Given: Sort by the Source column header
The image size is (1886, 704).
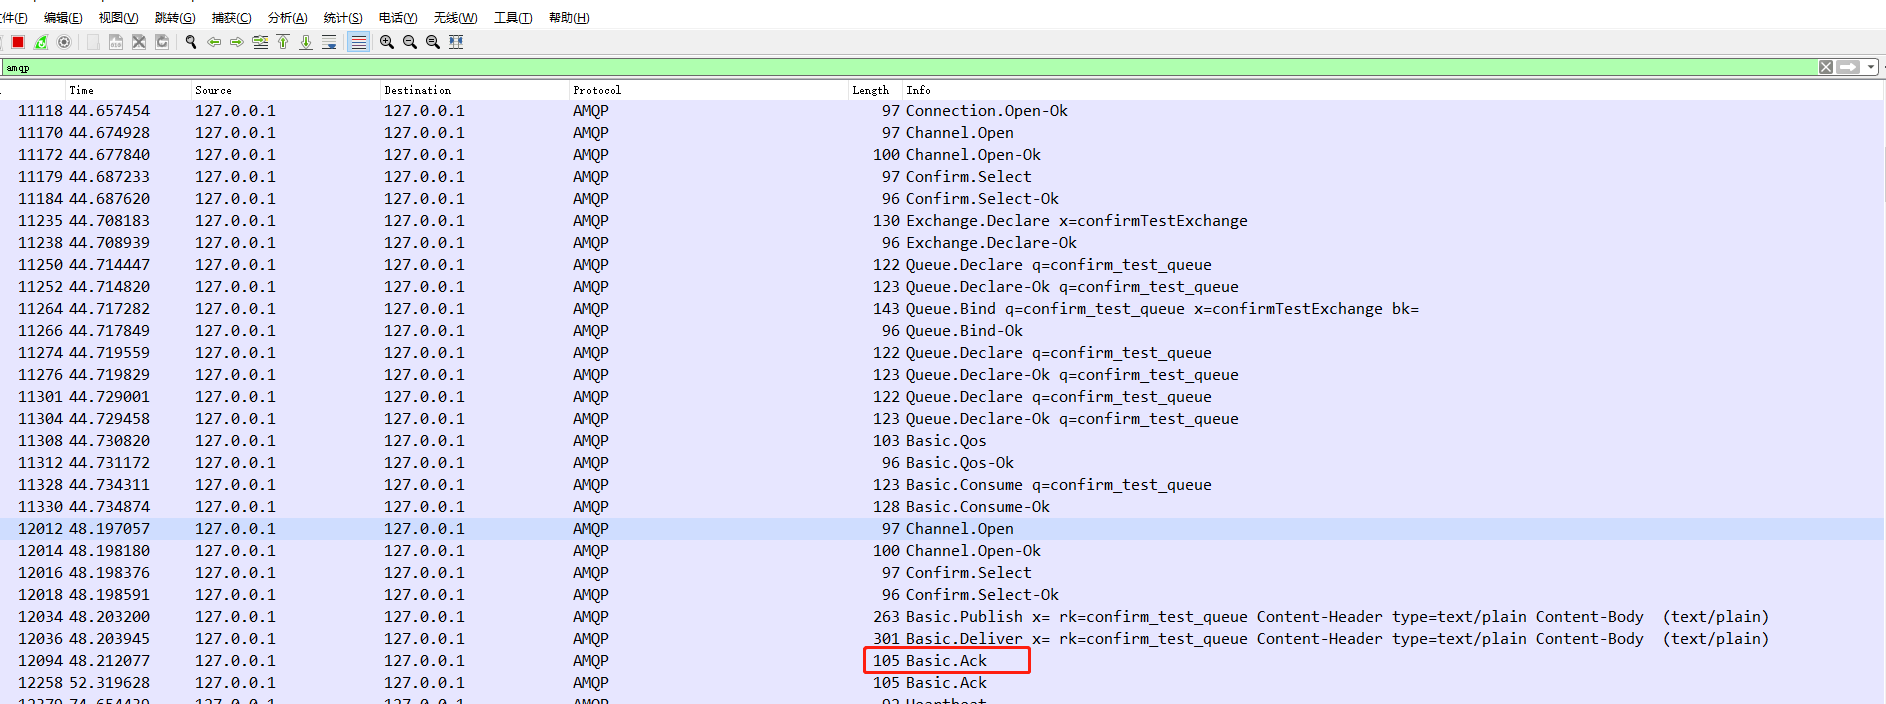Looking at the screenshot, I should click(x=285, y=90).
